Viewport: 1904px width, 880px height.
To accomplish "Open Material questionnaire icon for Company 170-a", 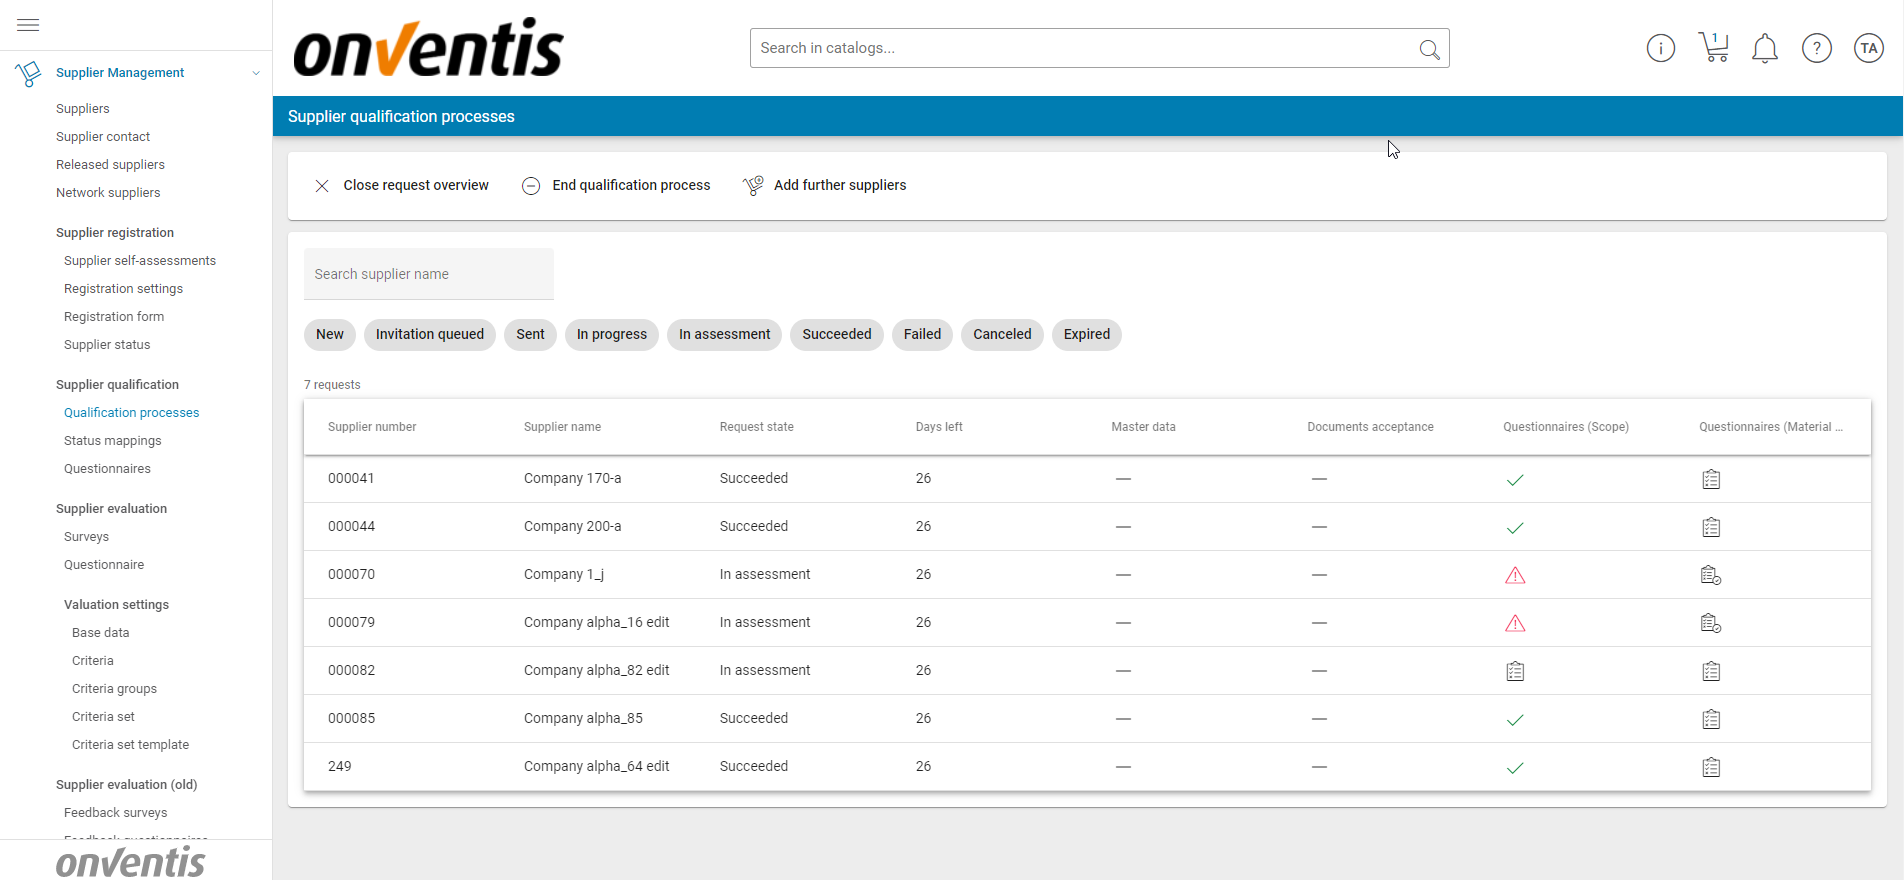I will coord(1711,479).
